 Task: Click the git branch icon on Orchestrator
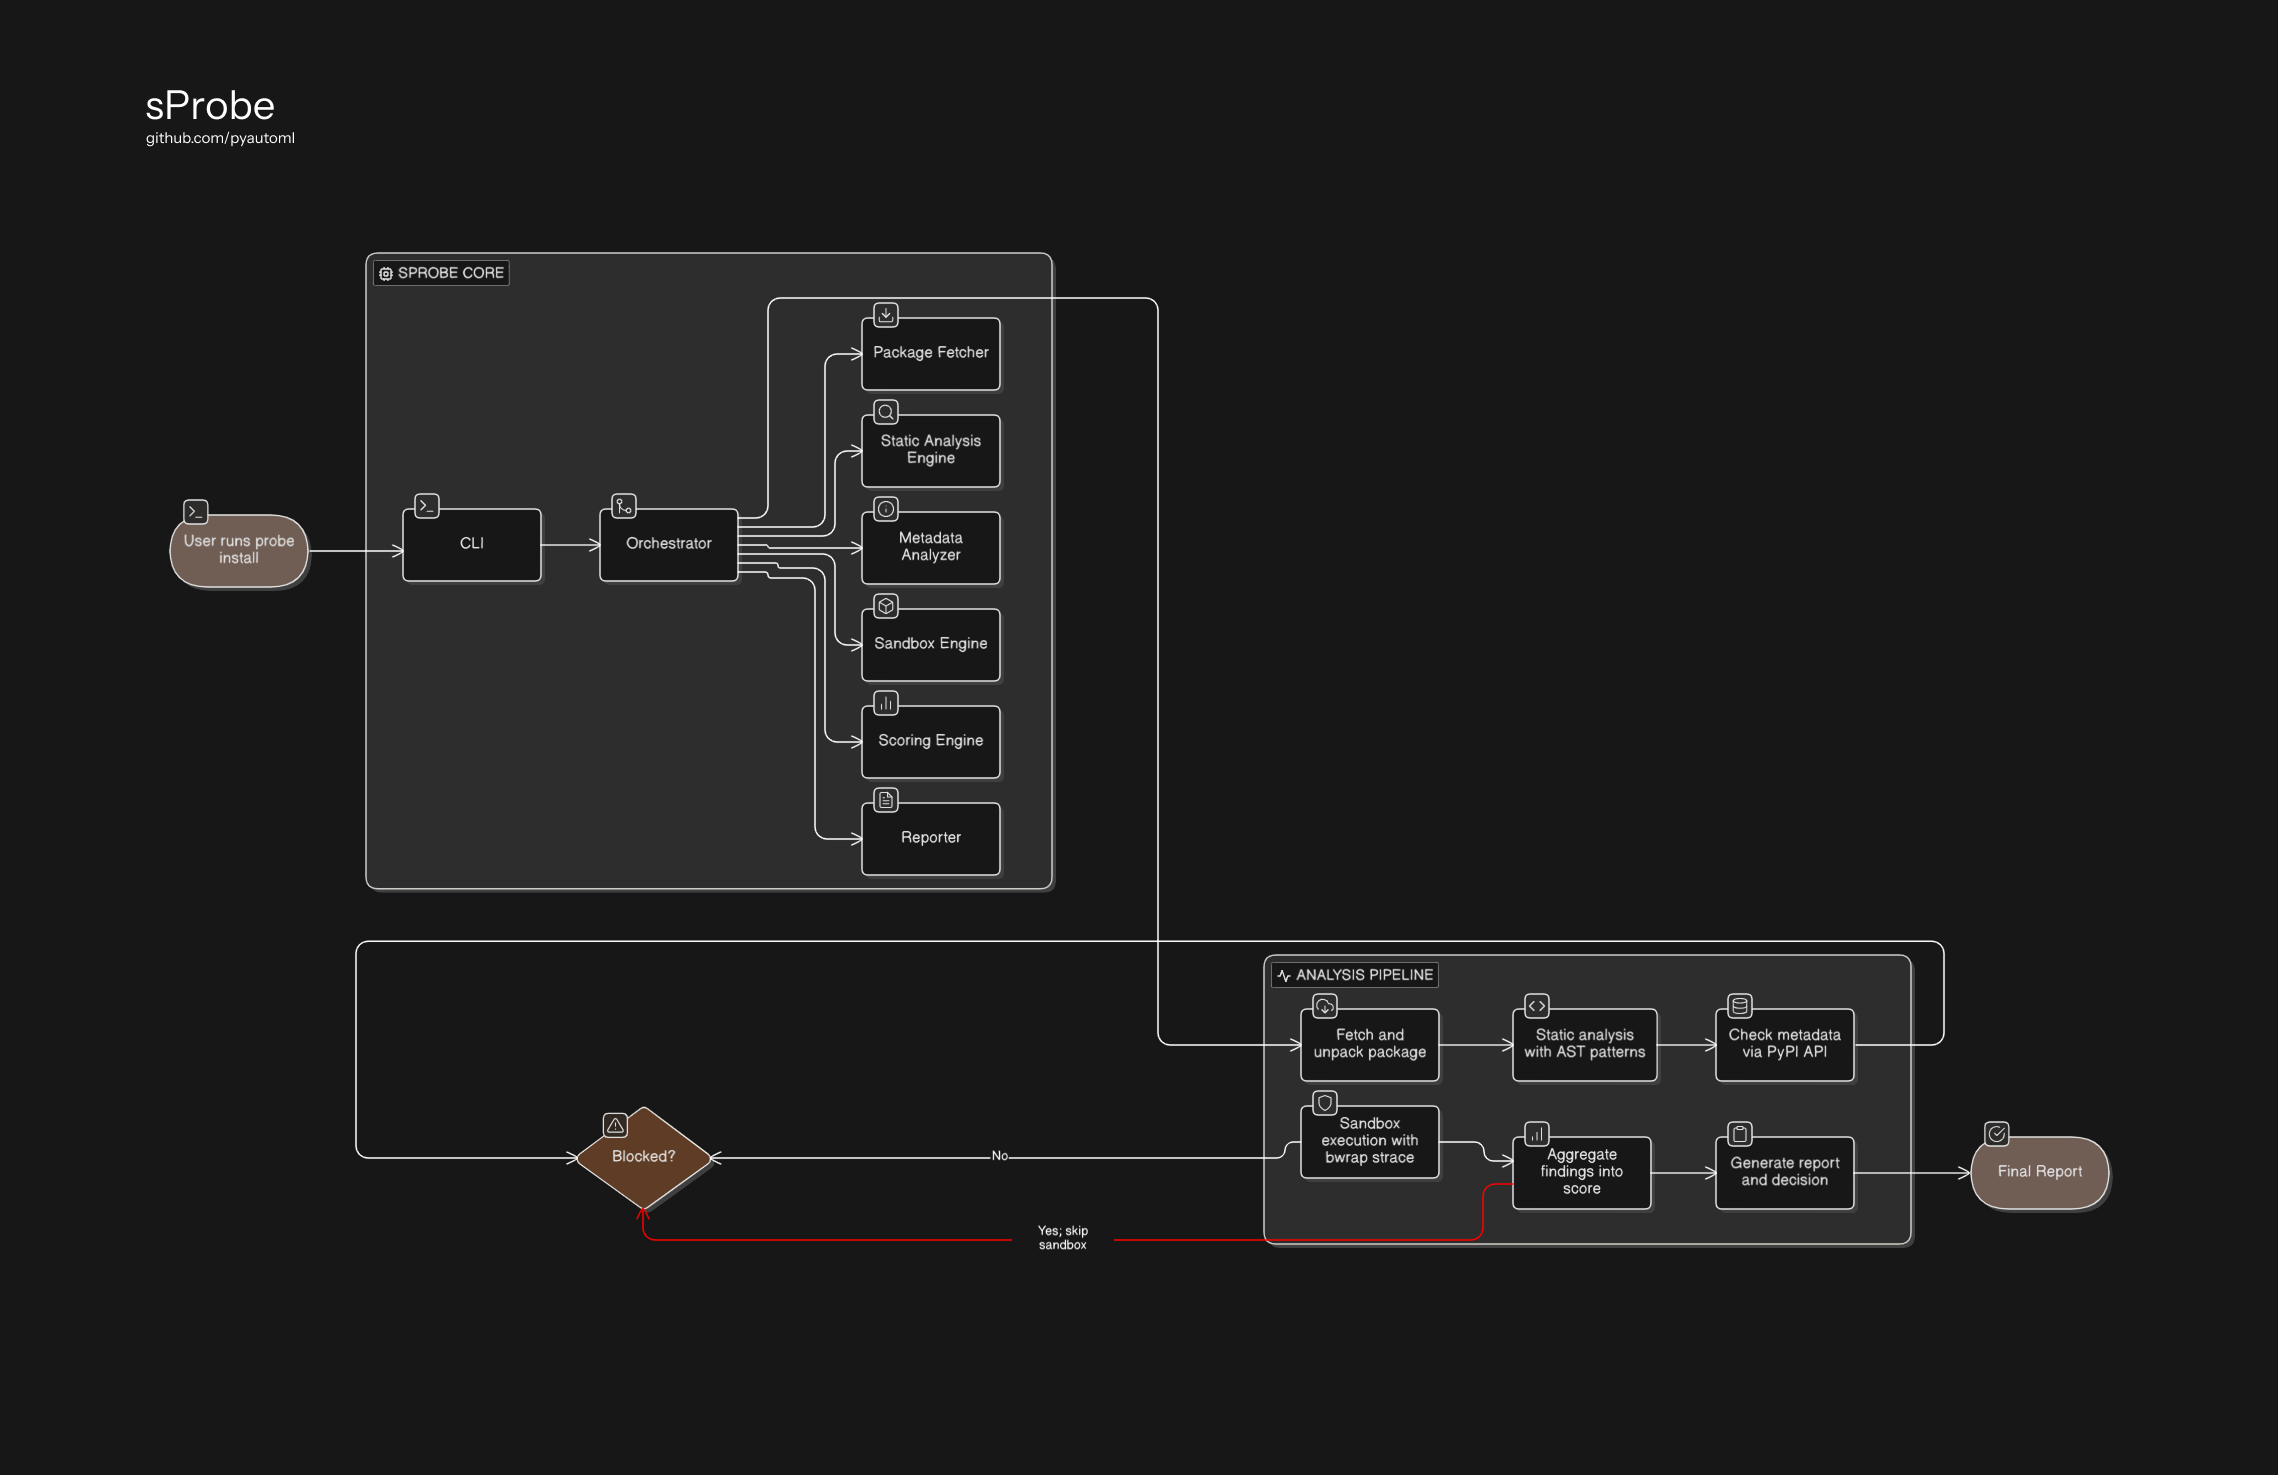click(x=624, y=506)
